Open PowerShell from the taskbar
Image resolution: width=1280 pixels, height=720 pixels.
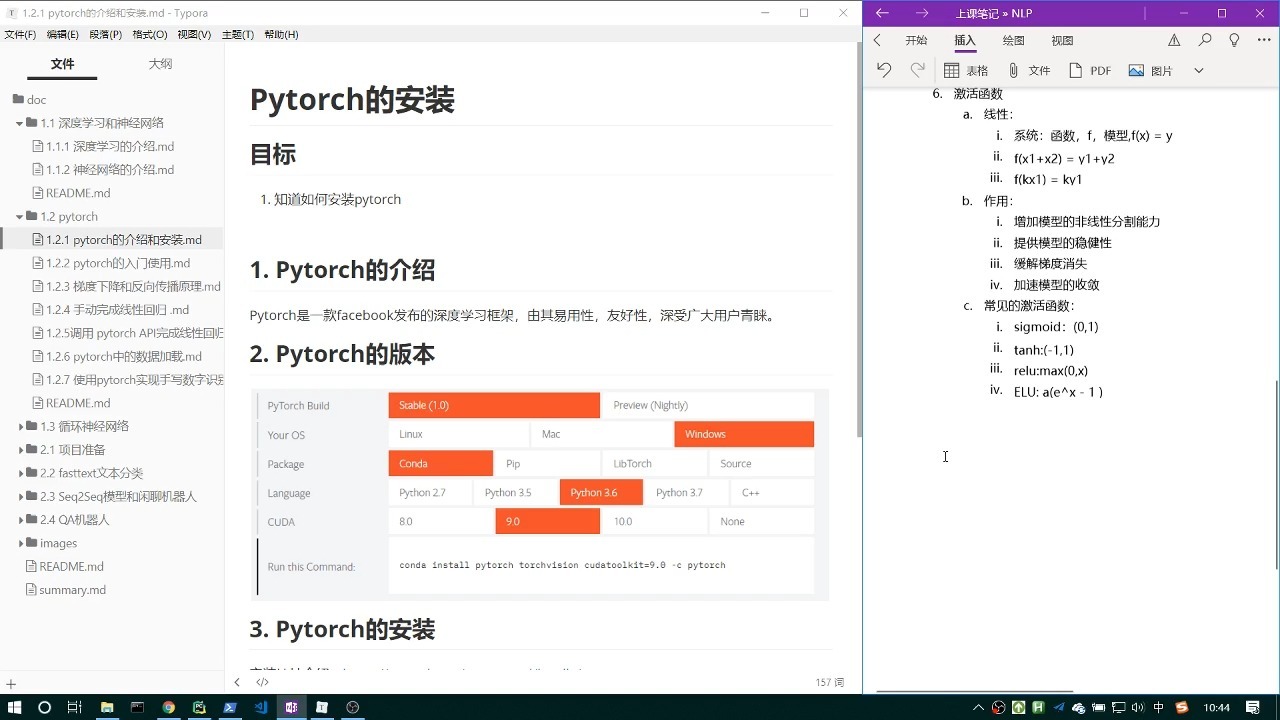pos(230,707)
